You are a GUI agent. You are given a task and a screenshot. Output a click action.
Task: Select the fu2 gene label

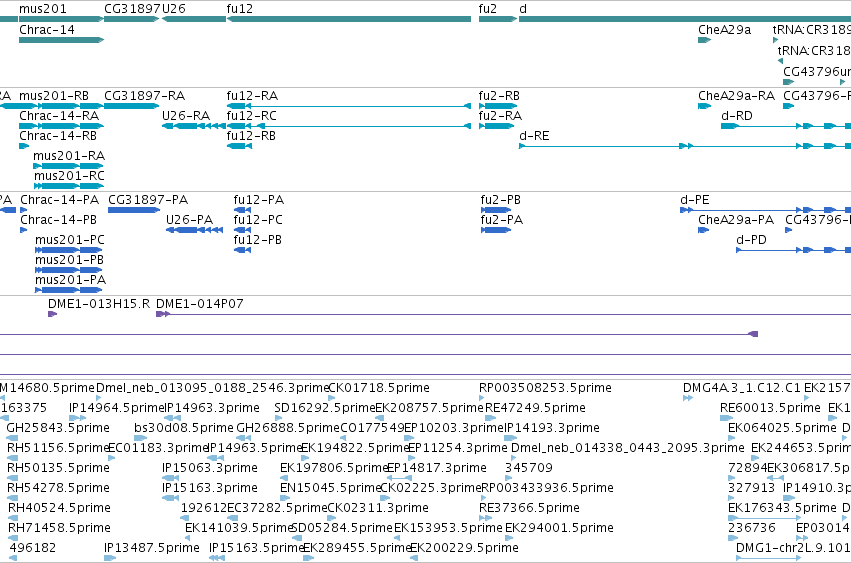point(487,9)
